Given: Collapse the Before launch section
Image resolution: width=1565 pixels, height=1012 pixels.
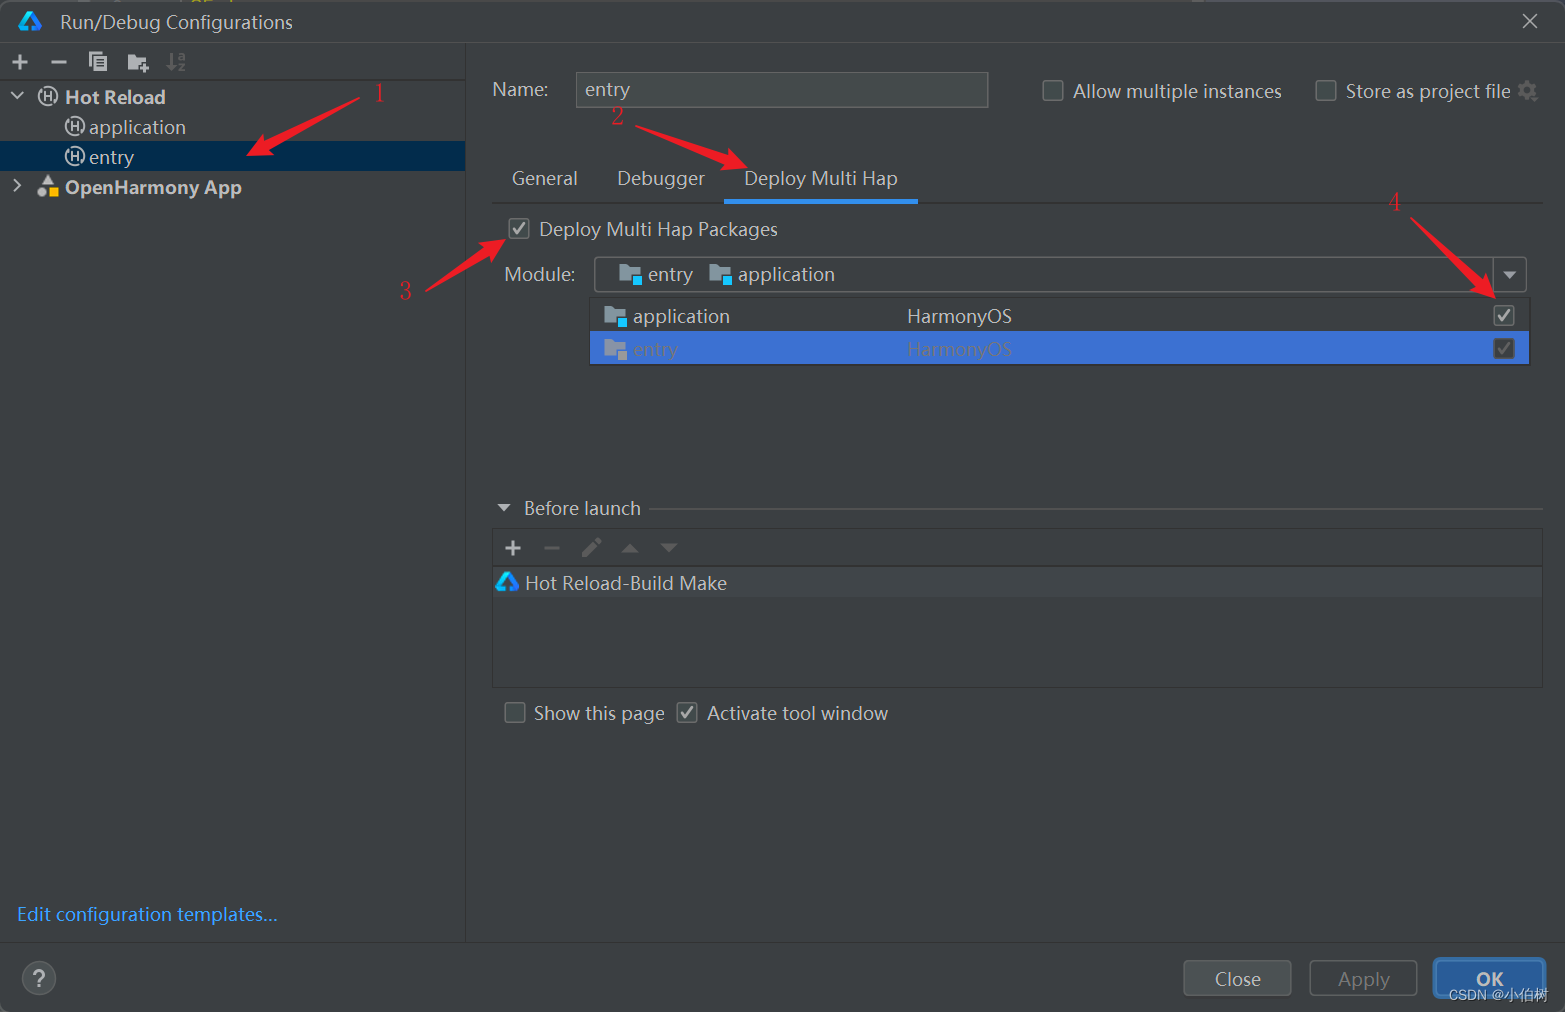Looking at the screenshot, I should coord(504,508).
